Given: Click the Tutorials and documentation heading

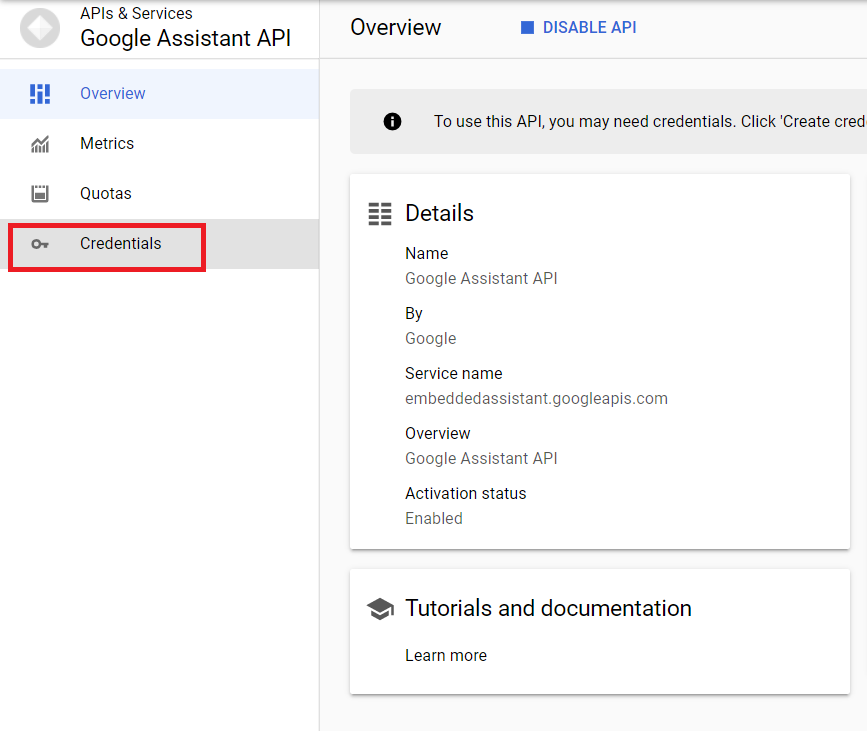Looking at the screenshot, I should (548, 608).
